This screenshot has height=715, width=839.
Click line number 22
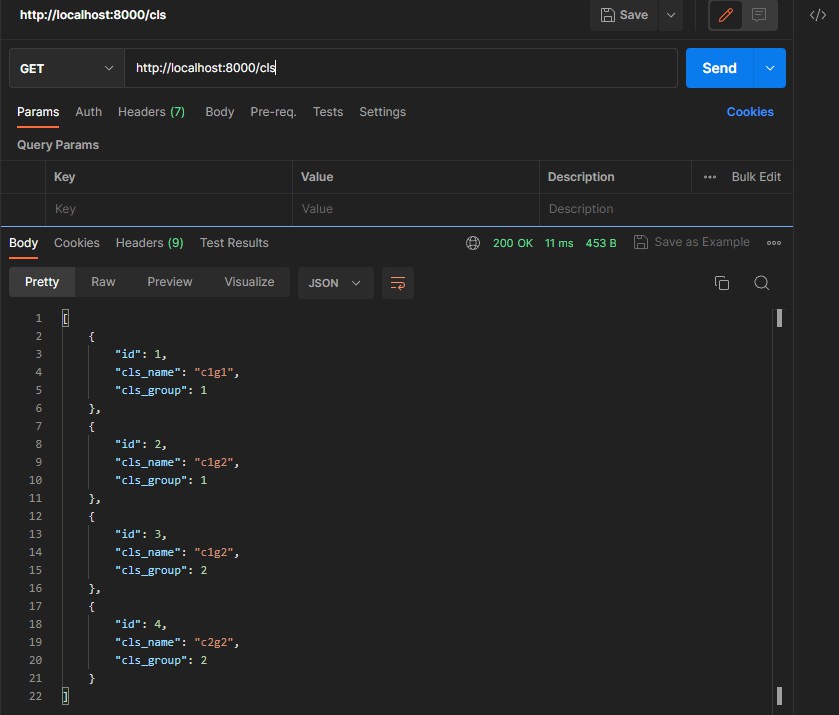click(x=35, y=696)
